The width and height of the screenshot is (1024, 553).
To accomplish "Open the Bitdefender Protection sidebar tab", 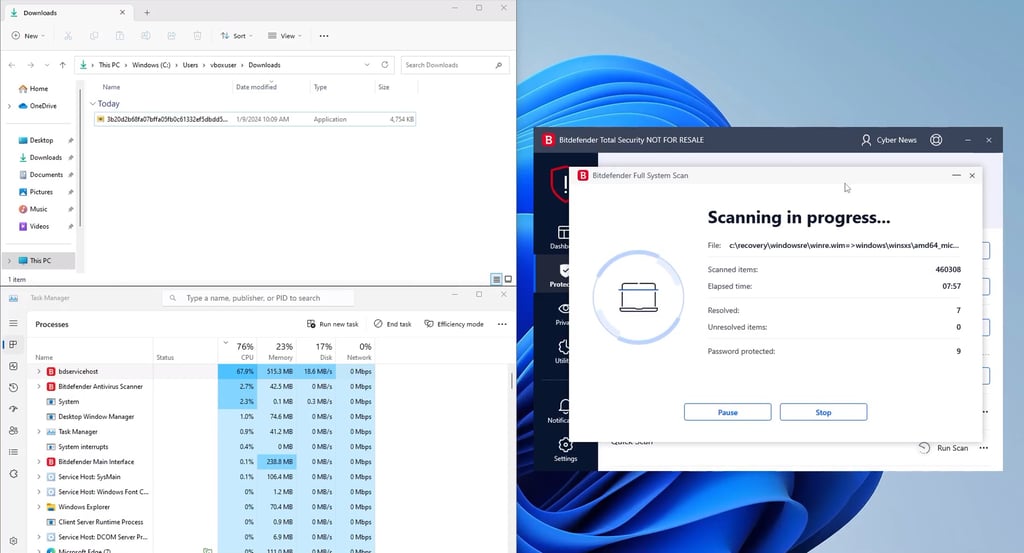I will (558, 276).
